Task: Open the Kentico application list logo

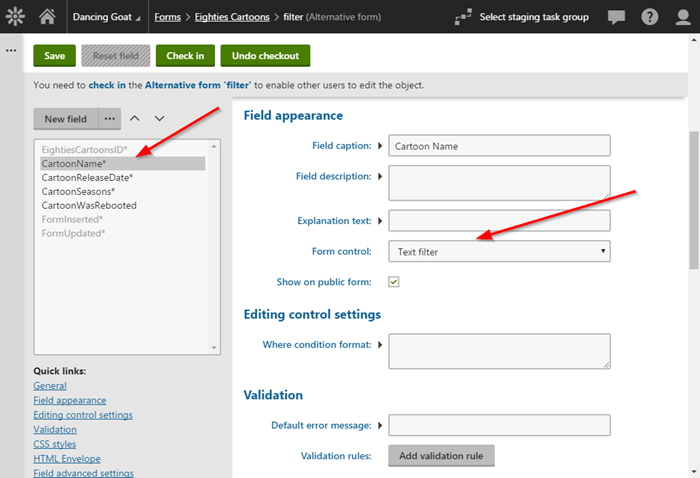Action: click(x=15, y=17)
